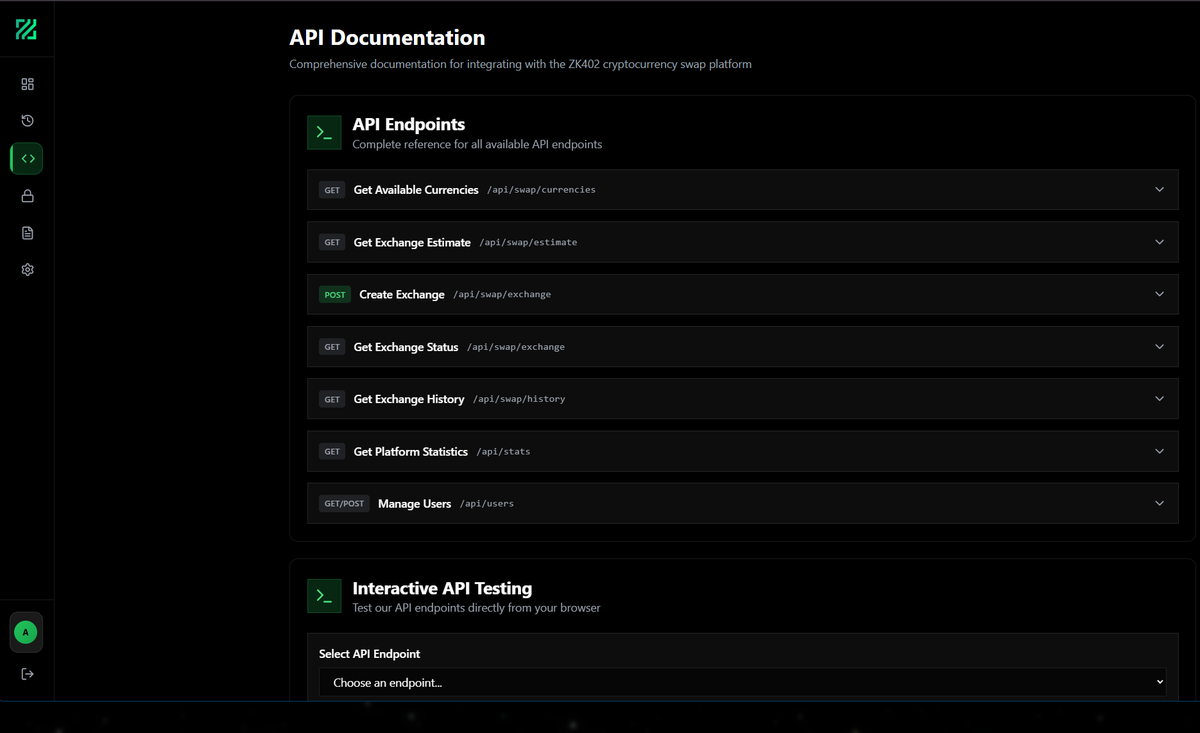Expand the Get Platform Statistics chevron

click(1159, 451)
